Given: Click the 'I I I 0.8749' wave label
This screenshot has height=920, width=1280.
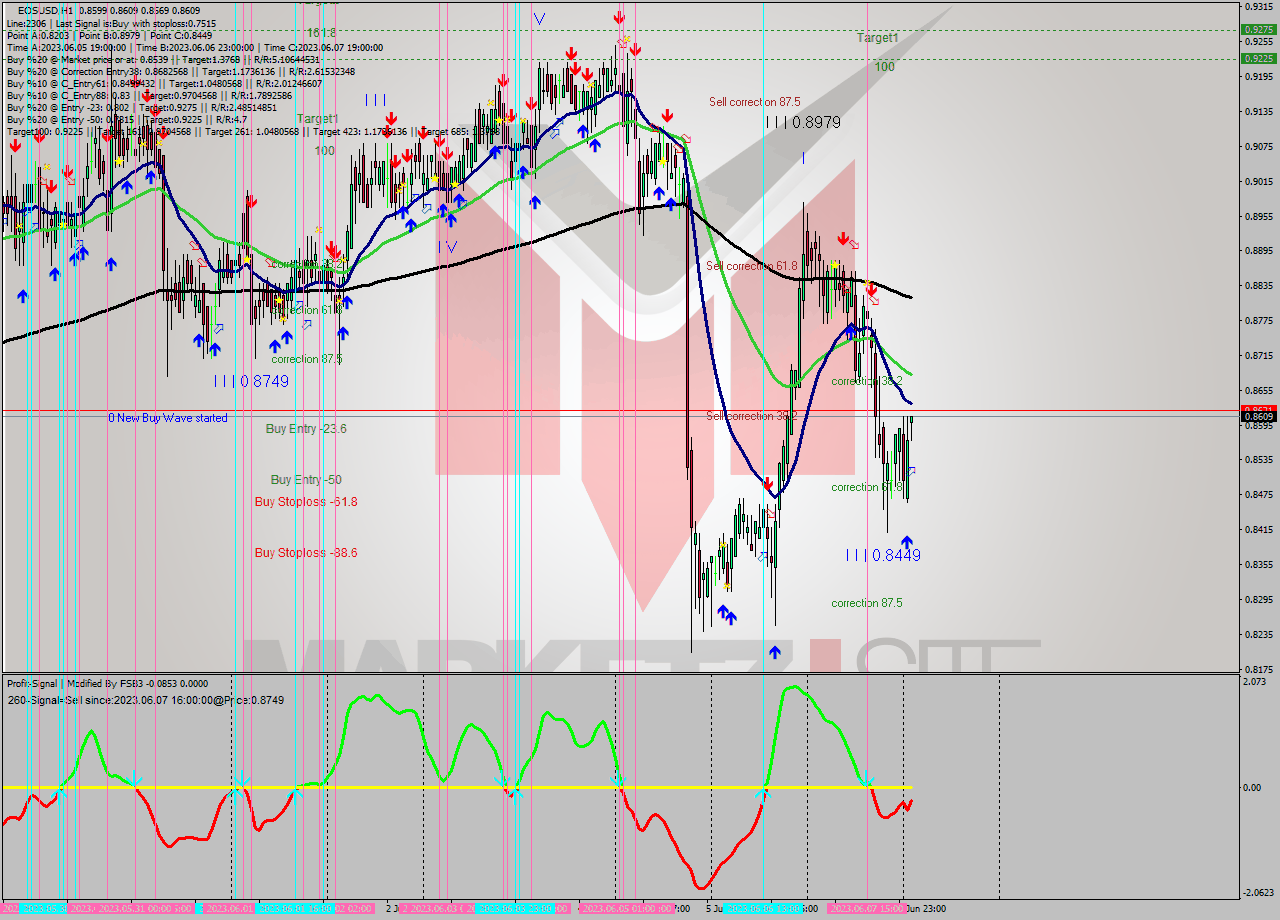Looking at the screenshot, I should pos(251,381).
